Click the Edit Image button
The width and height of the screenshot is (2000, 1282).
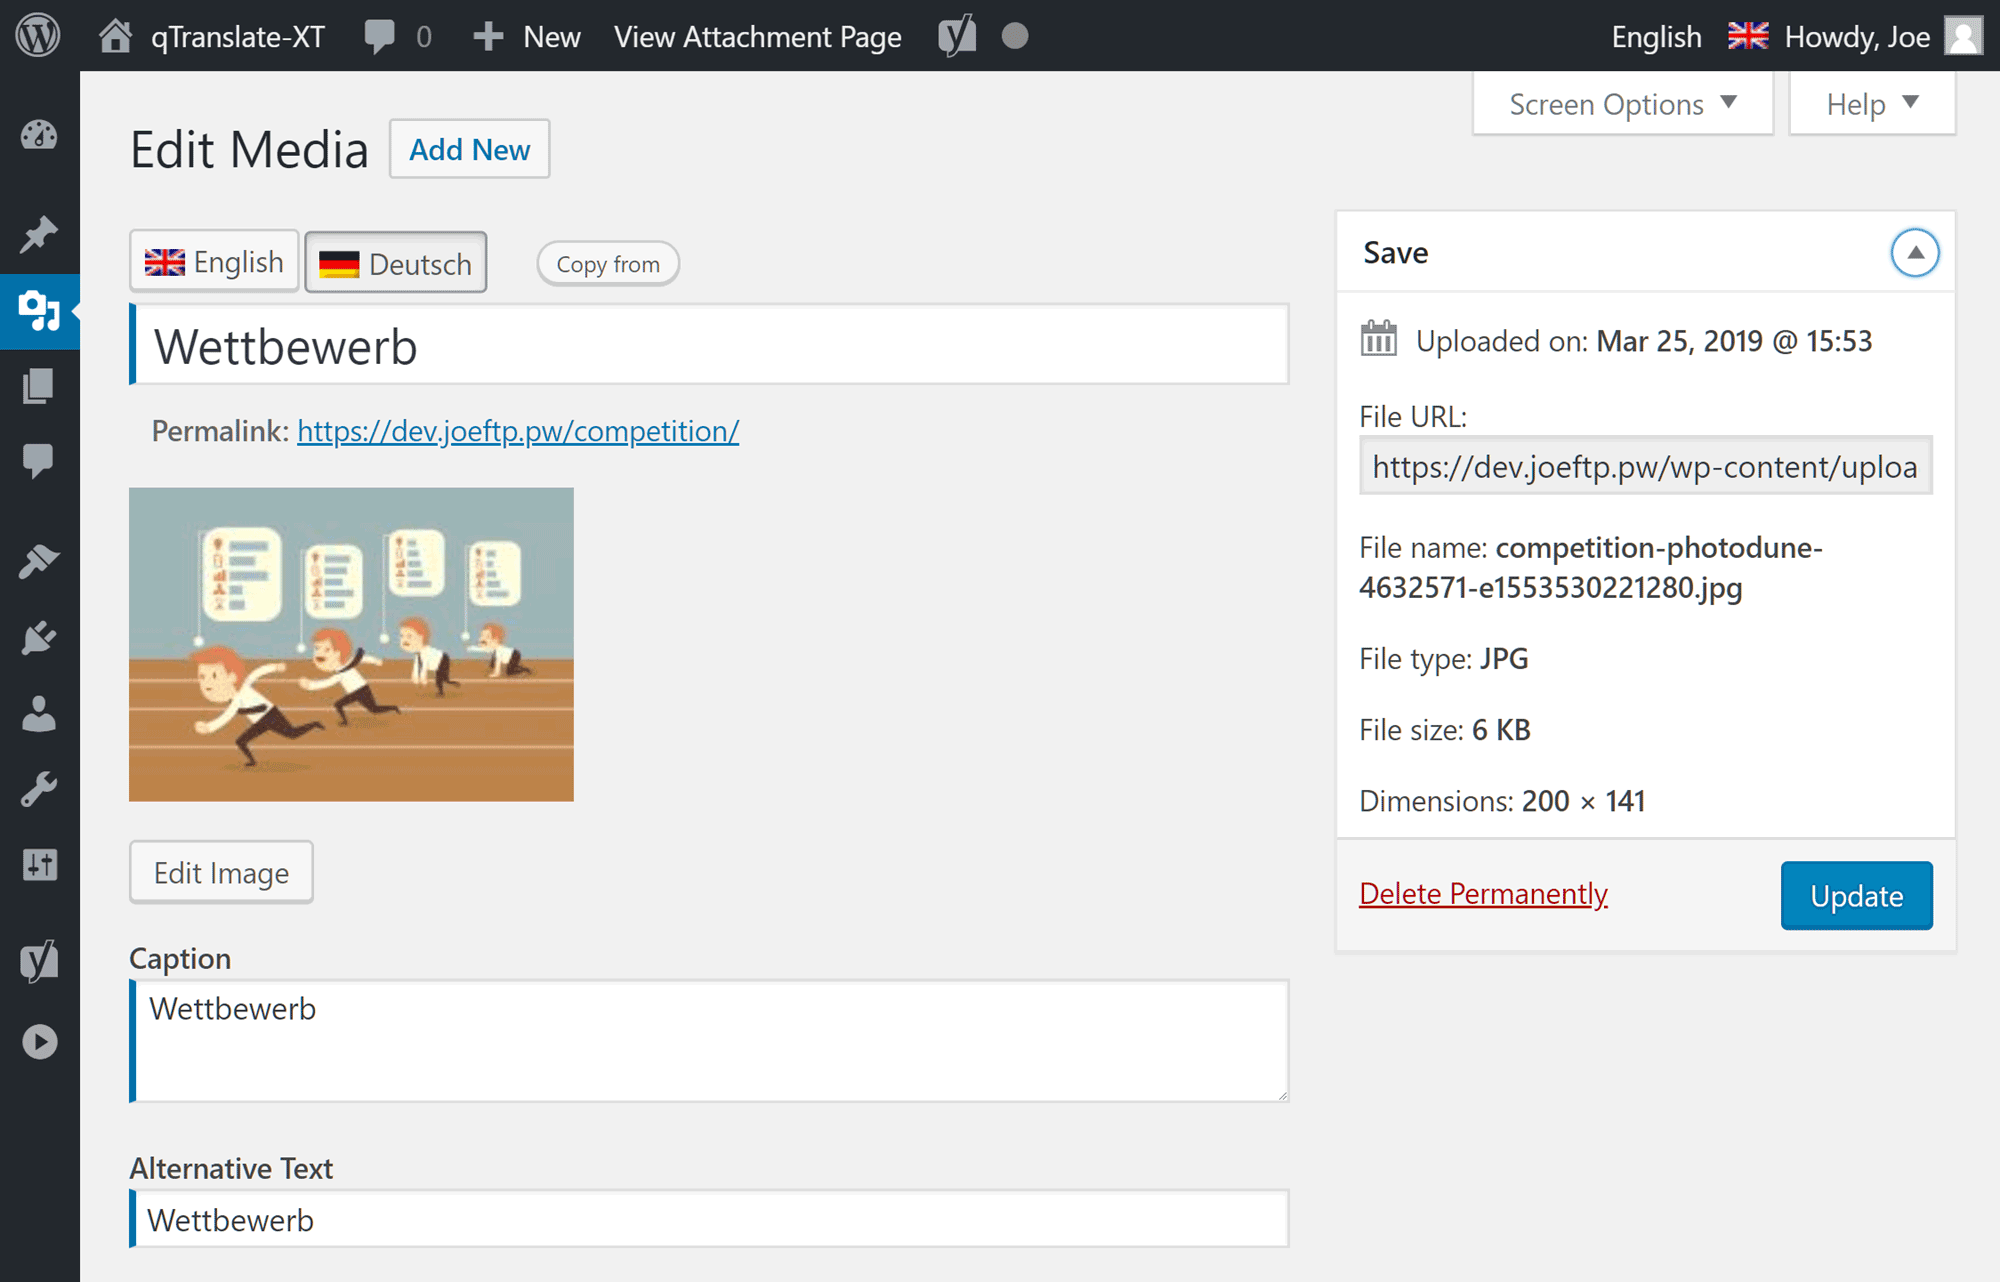click(x=220, y=872)
